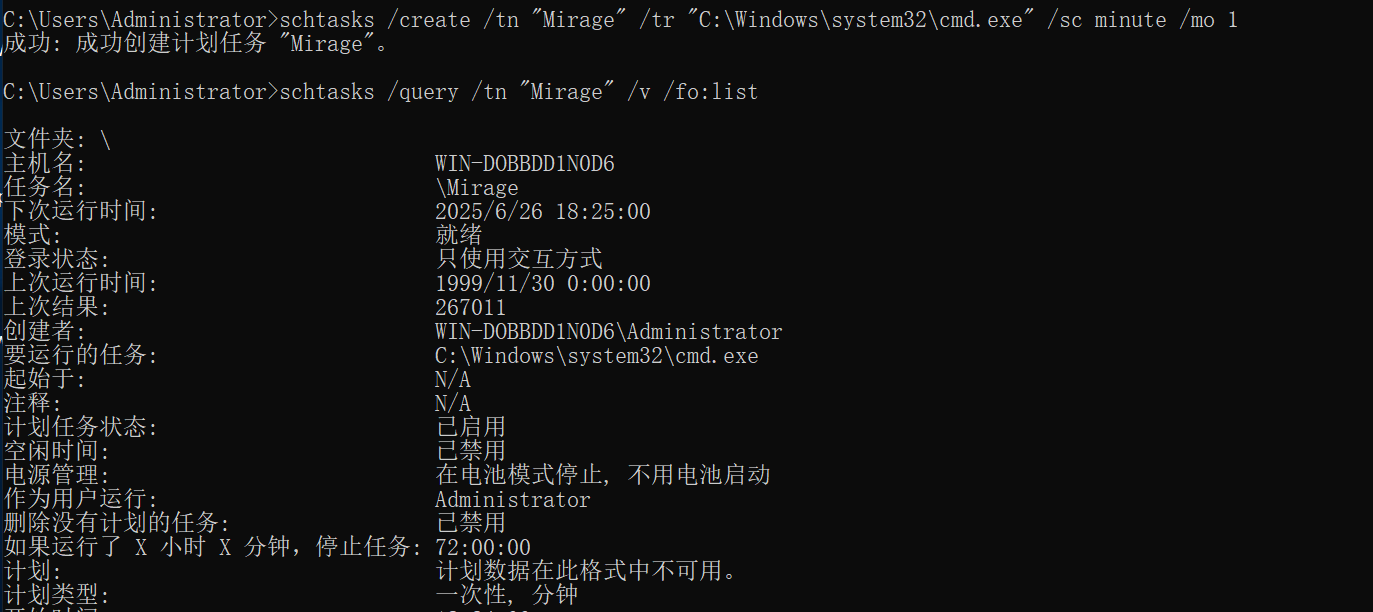Click the success message for creating Mirage
The height and width of the screenshot is (612, 1373).
[x=196, y=44]
